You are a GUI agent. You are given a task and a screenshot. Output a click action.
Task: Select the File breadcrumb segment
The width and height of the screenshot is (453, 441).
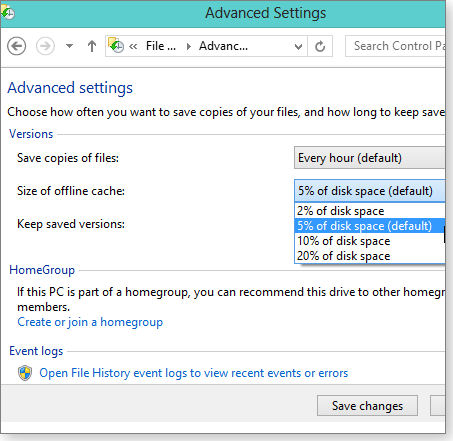point(161,46)
